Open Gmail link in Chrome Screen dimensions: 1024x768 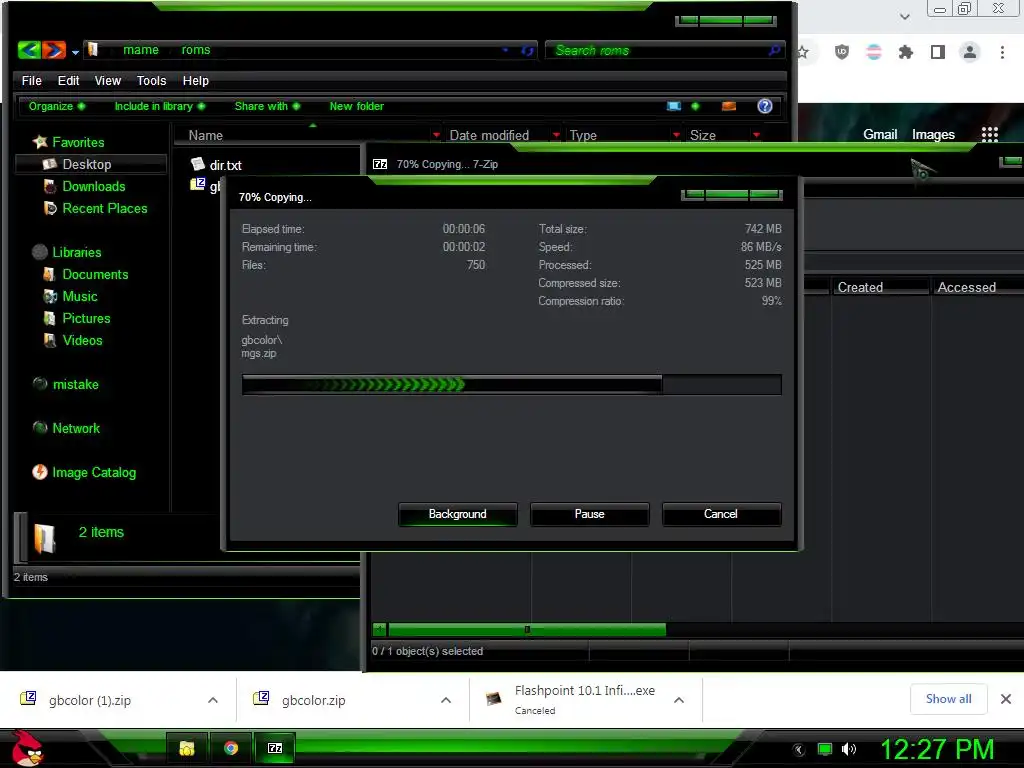[x=880, y=135]
